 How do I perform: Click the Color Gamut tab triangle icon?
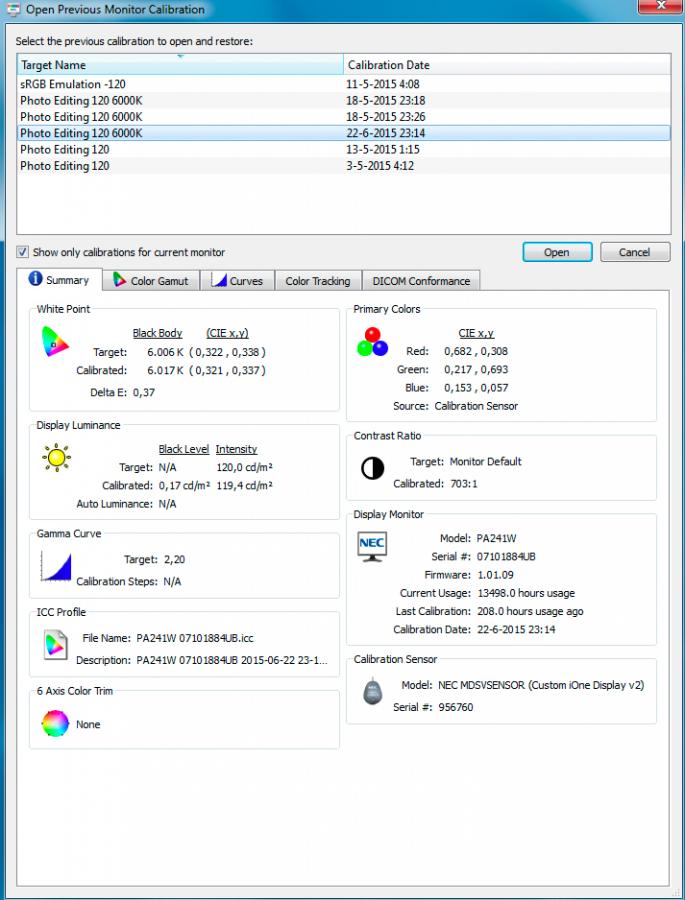[x=119, y=280]
